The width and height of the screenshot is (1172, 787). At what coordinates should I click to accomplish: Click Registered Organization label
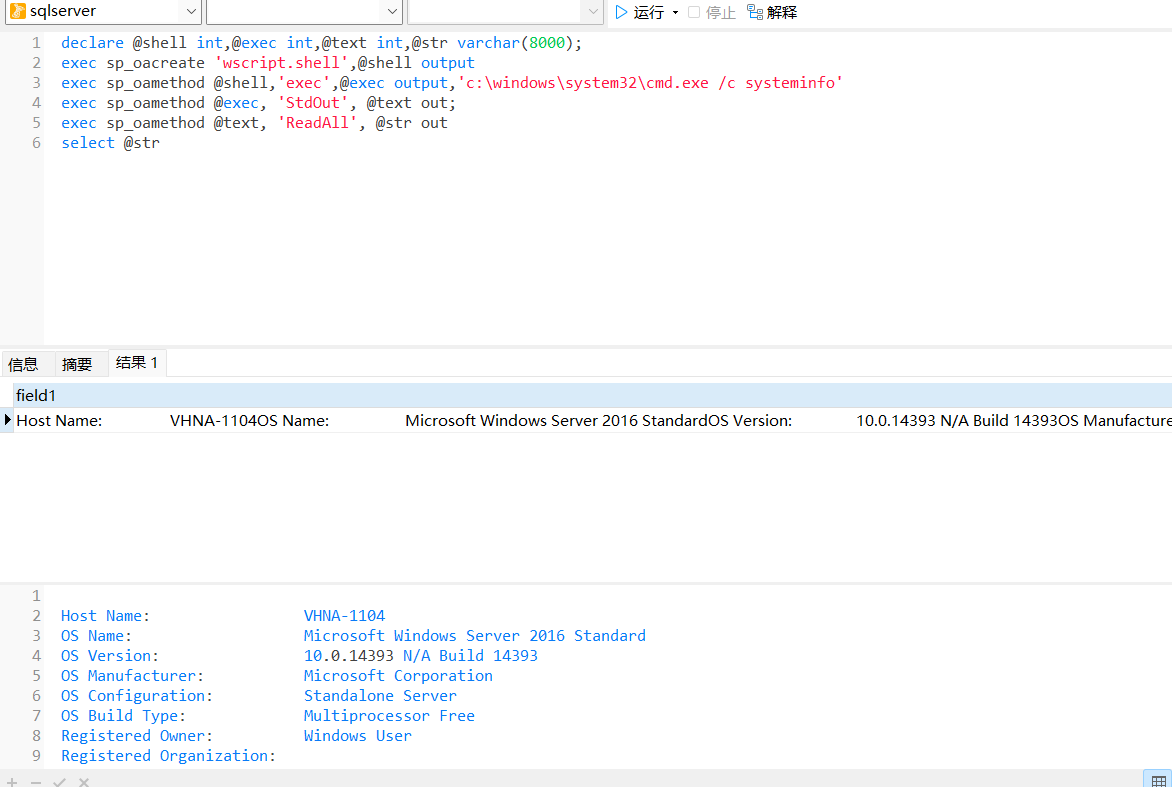pos(168,756)
